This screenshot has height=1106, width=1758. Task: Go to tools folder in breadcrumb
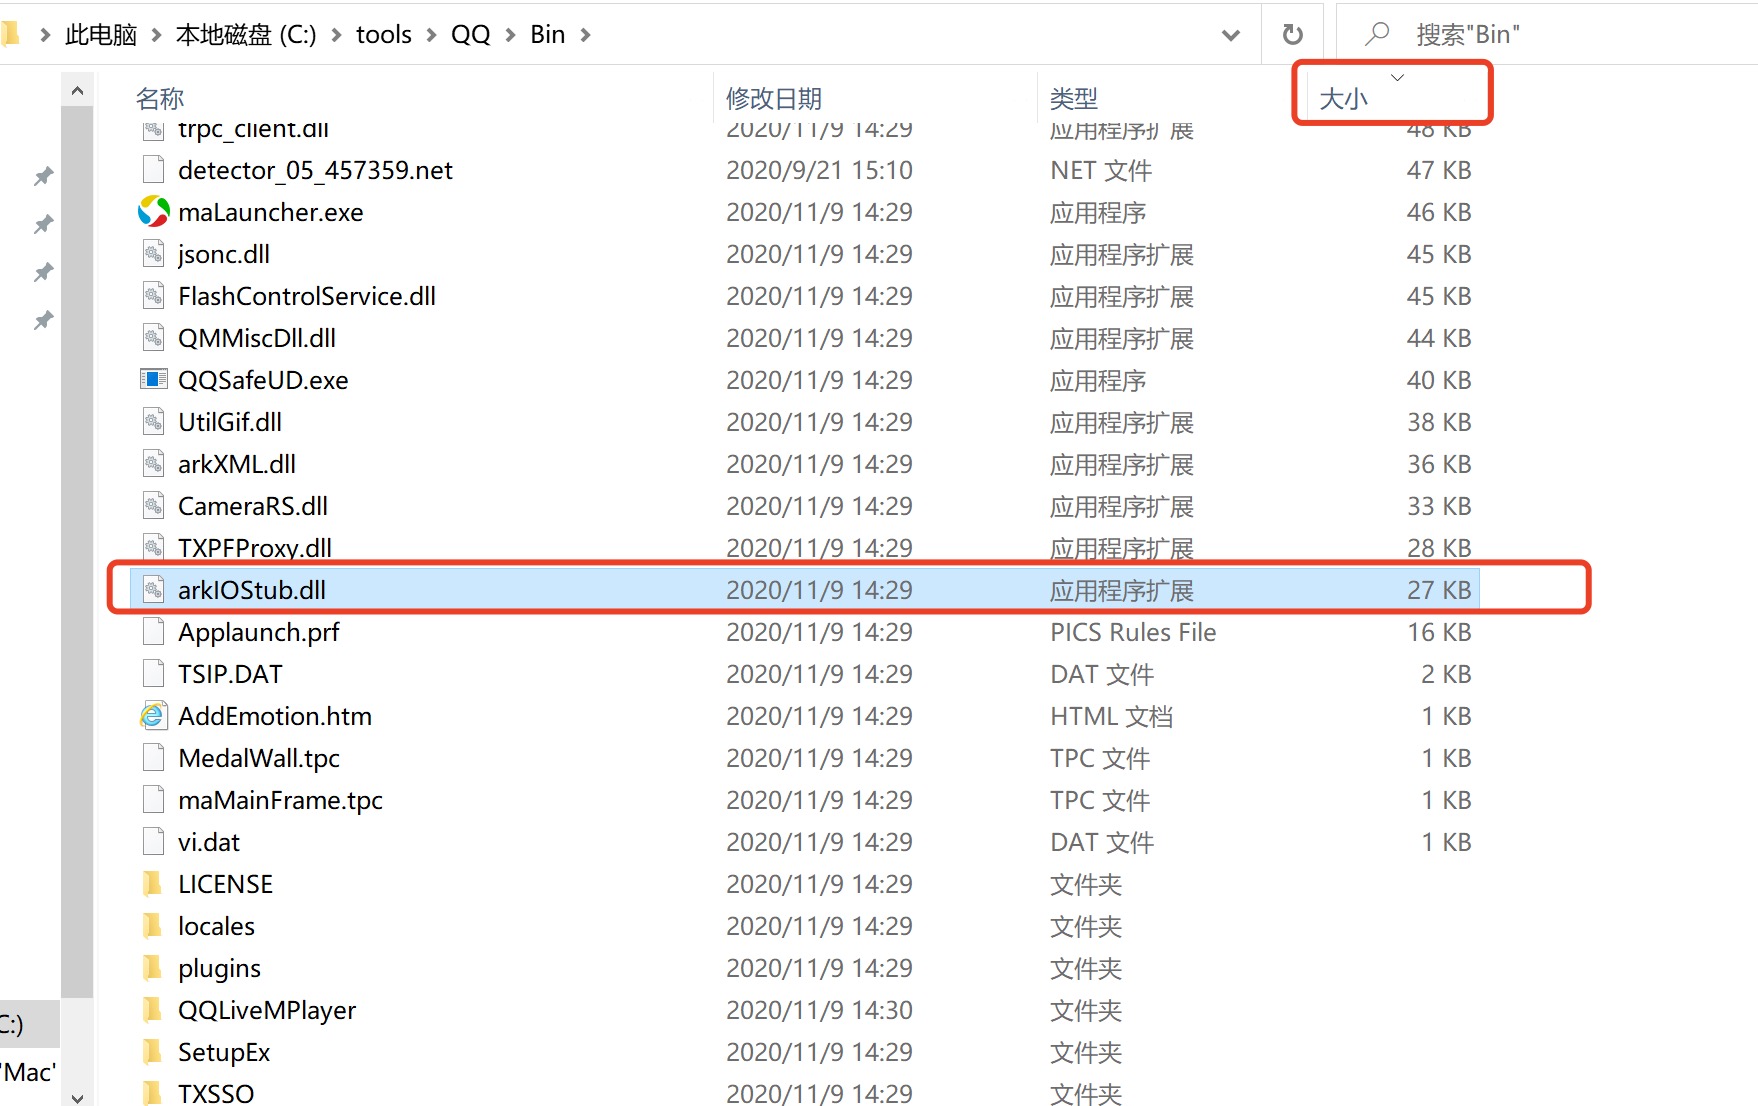pyautogui.click(x=384, y=35)
